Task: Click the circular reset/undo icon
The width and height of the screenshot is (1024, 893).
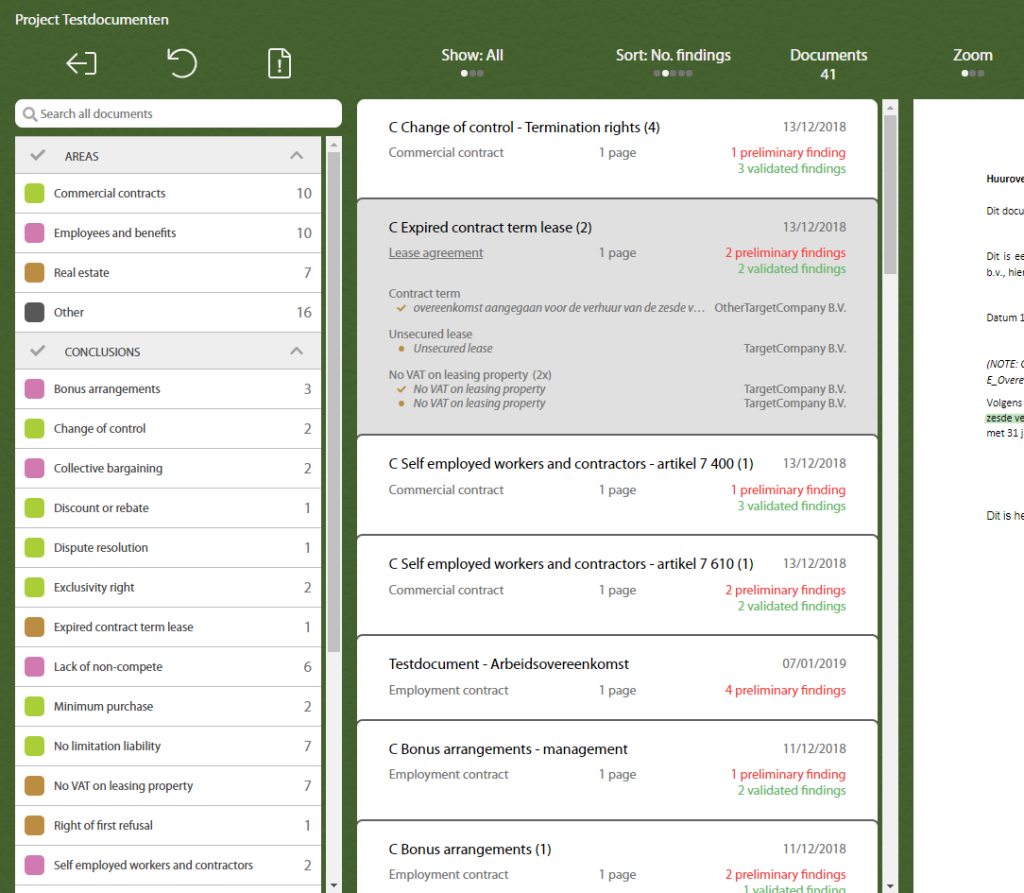Action: [x=182, y=63]
